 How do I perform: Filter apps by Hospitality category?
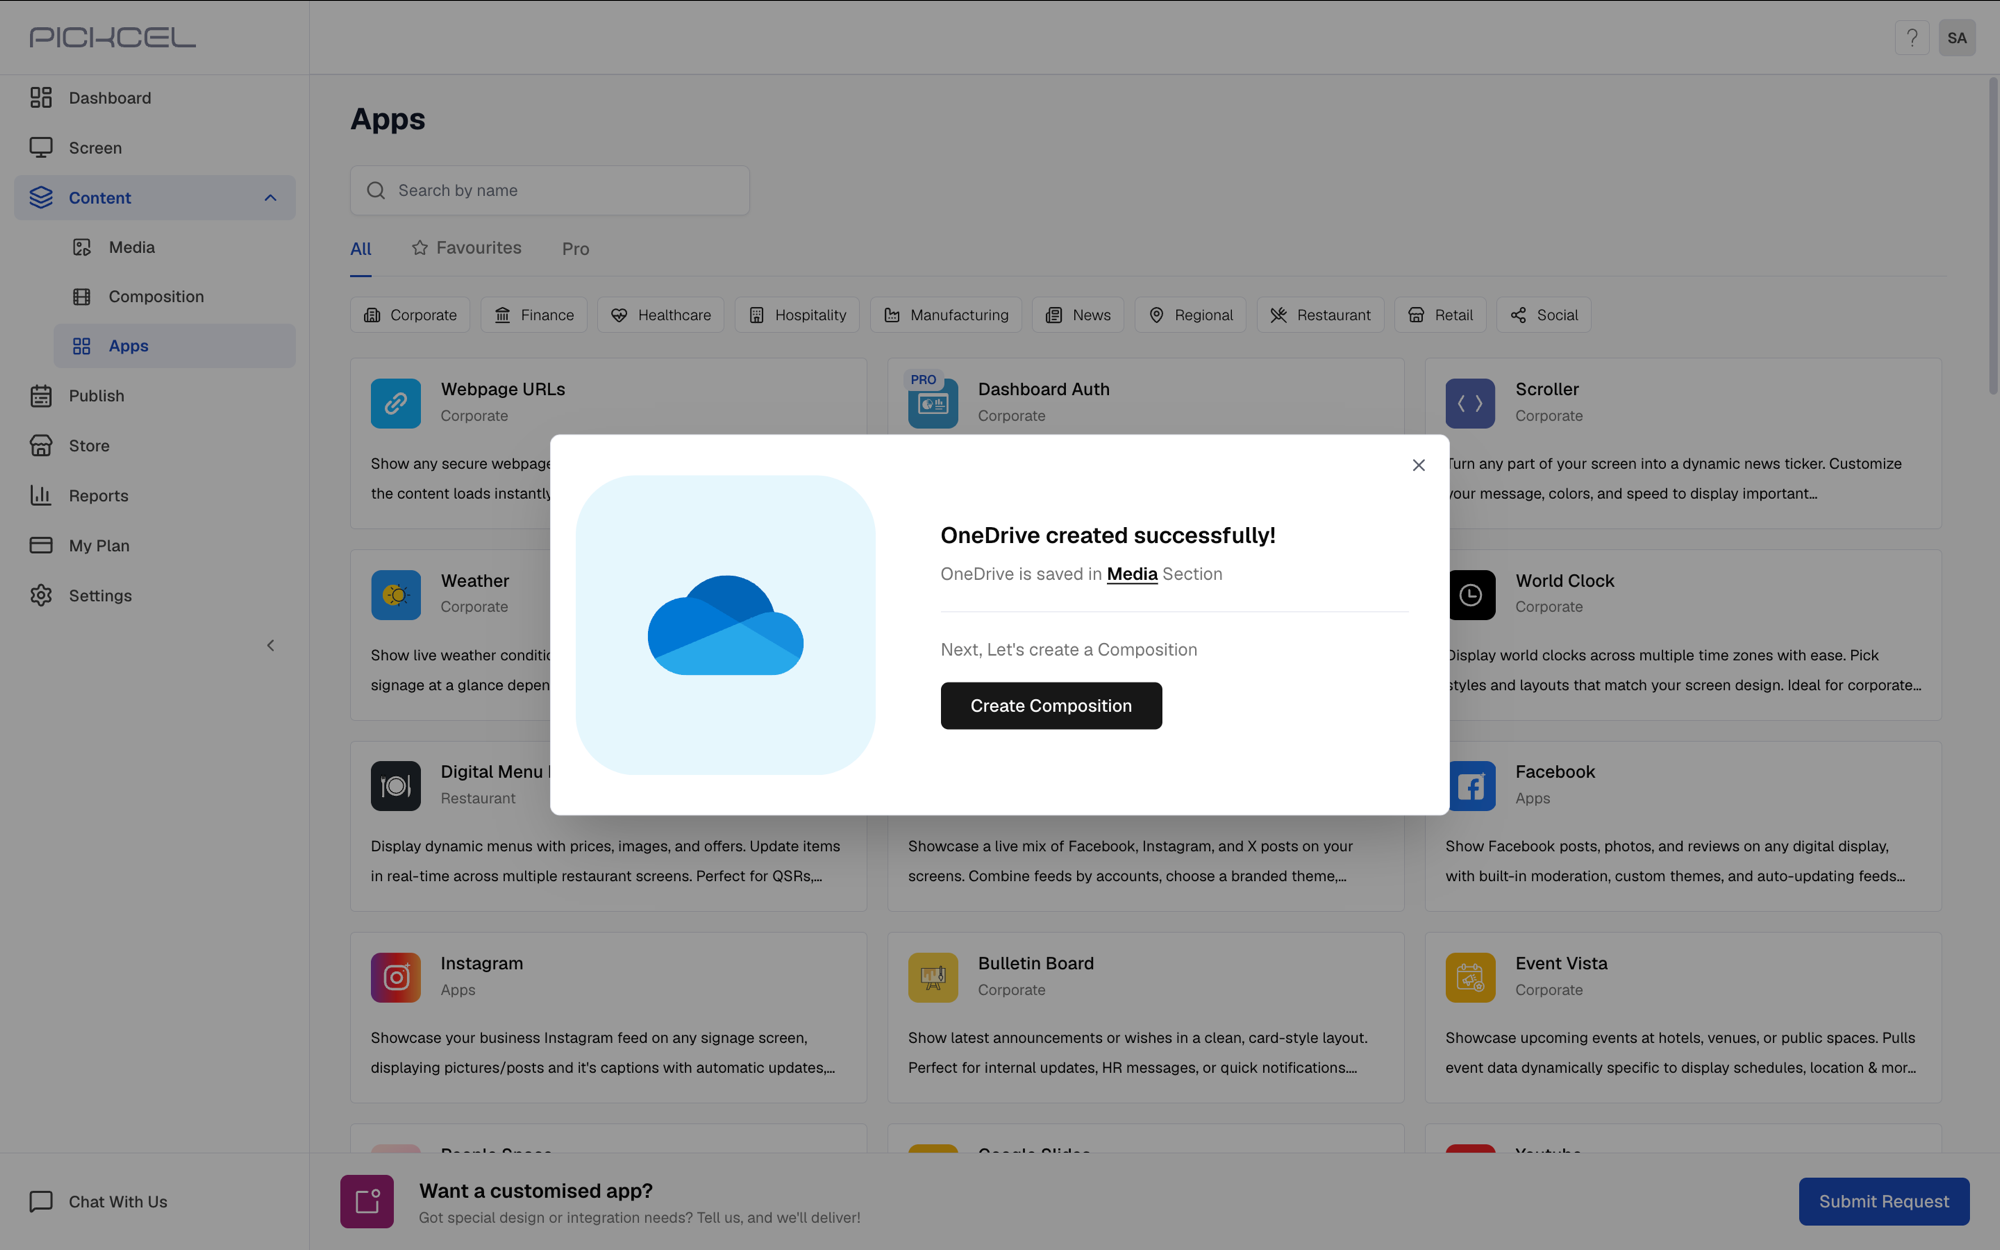(797, 315)
